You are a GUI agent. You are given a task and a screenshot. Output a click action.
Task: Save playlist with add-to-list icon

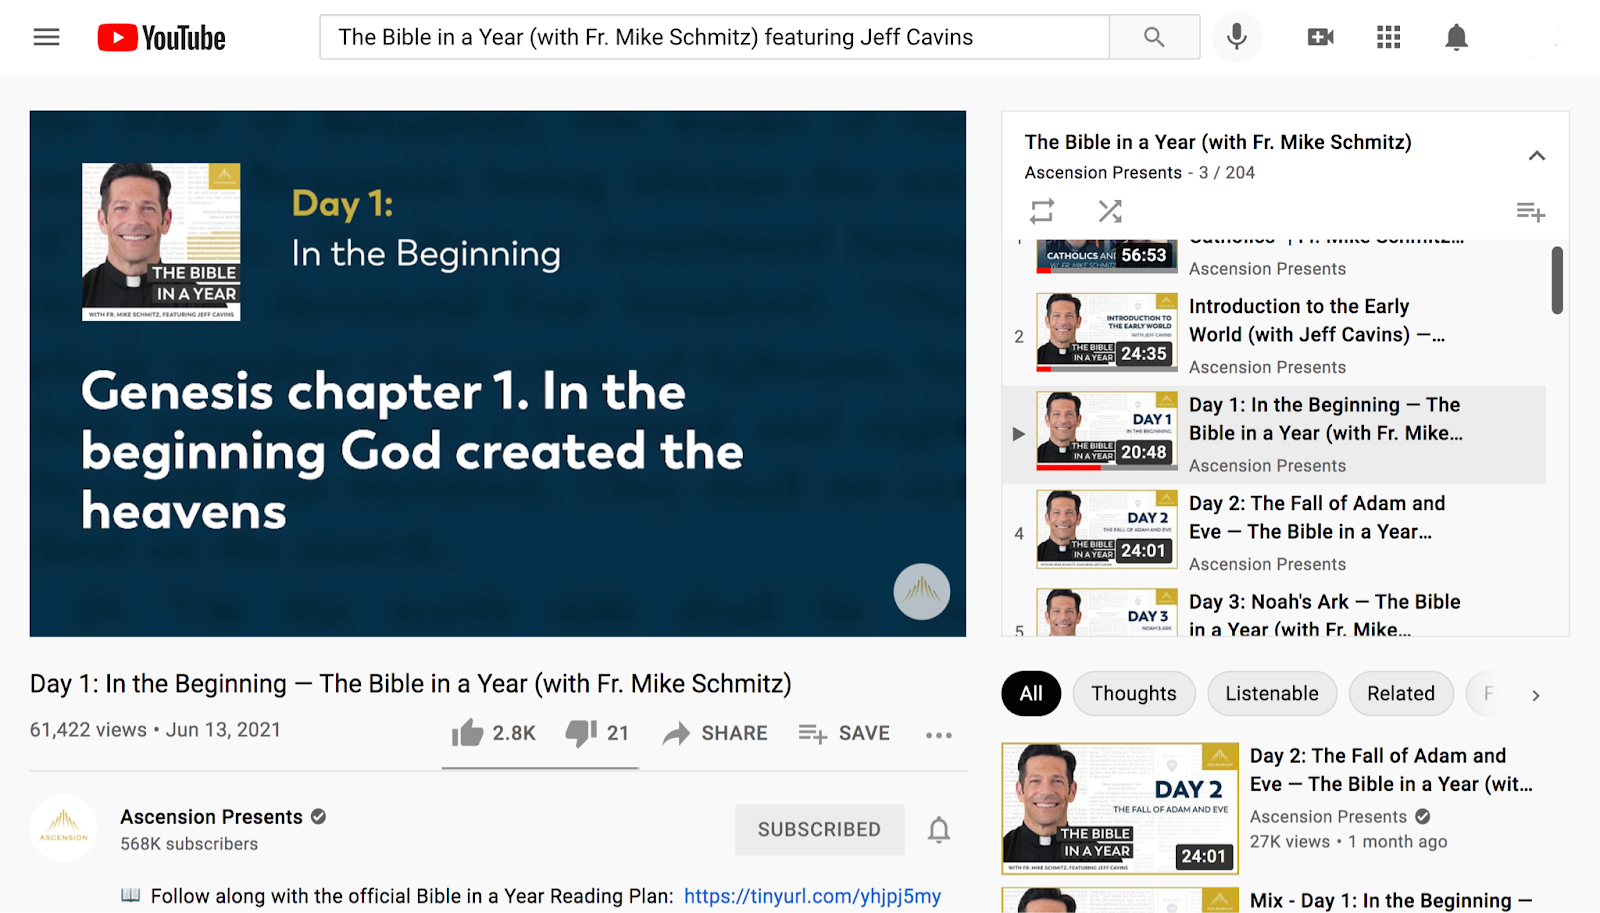point(1530,212)
